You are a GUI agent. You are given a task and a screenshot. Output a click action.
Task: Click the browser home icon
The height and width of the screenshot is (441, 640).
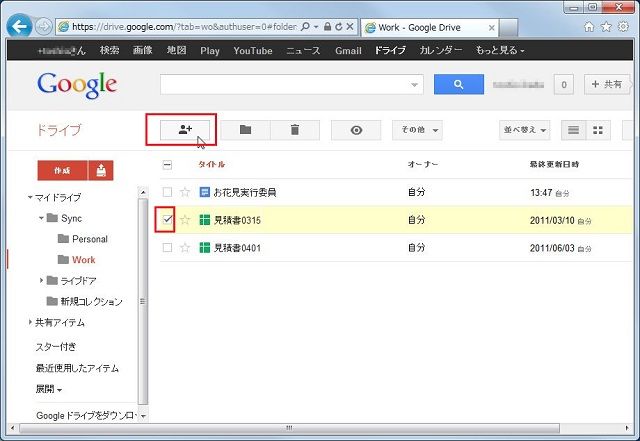(x=589, y=27)
